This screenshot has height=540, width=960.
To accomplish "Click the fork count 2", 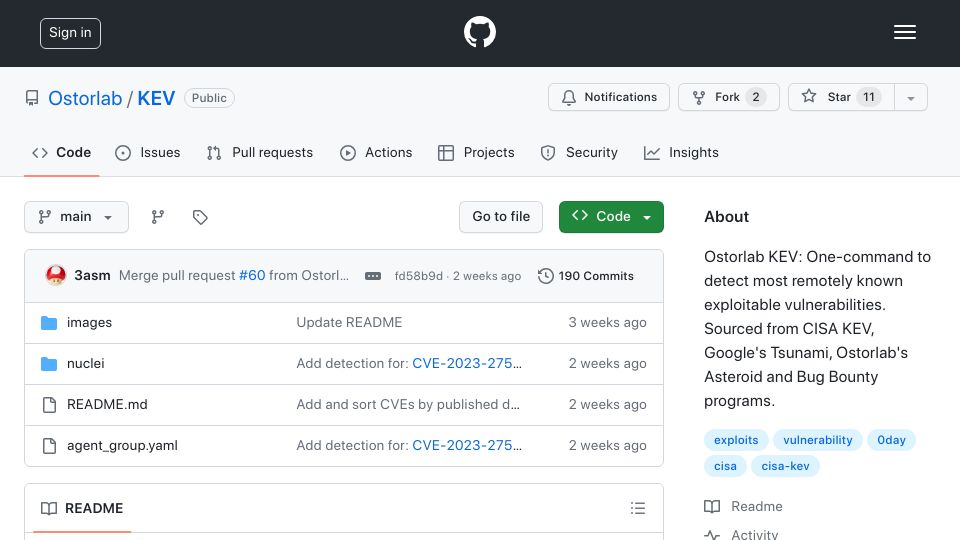I will pos(756,97).
